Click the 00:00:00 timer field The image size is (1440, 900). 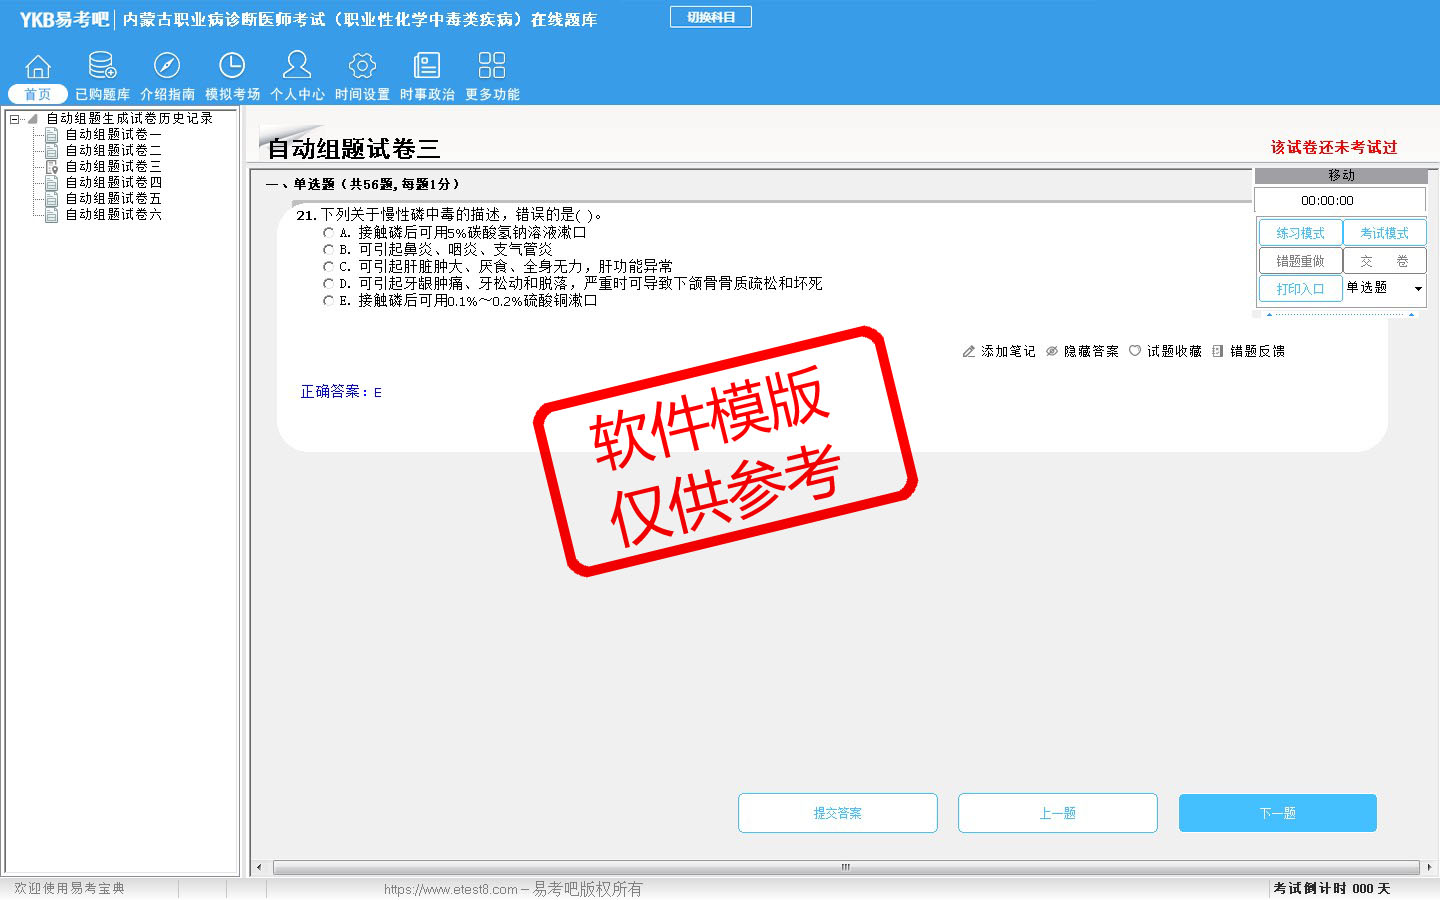pyautogui.click(x=1340, y=200)
